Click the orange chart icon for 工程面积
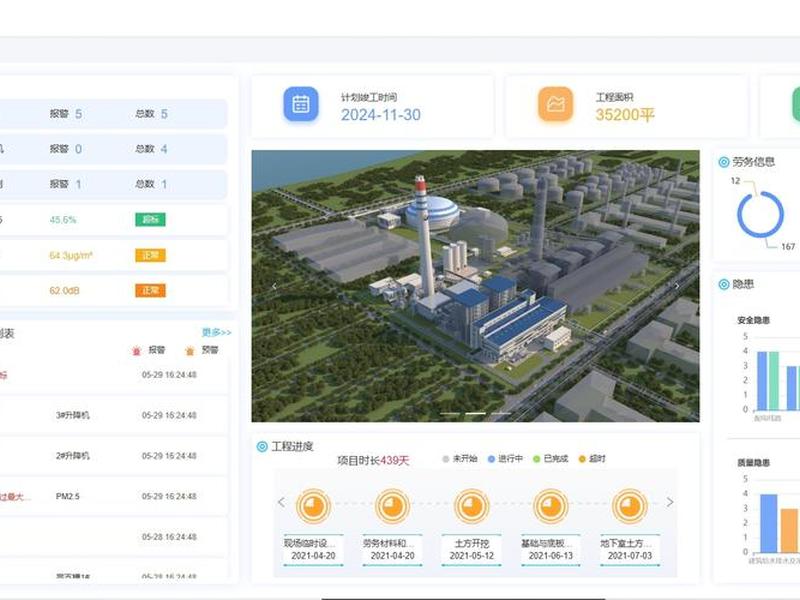 pos(556,104)
